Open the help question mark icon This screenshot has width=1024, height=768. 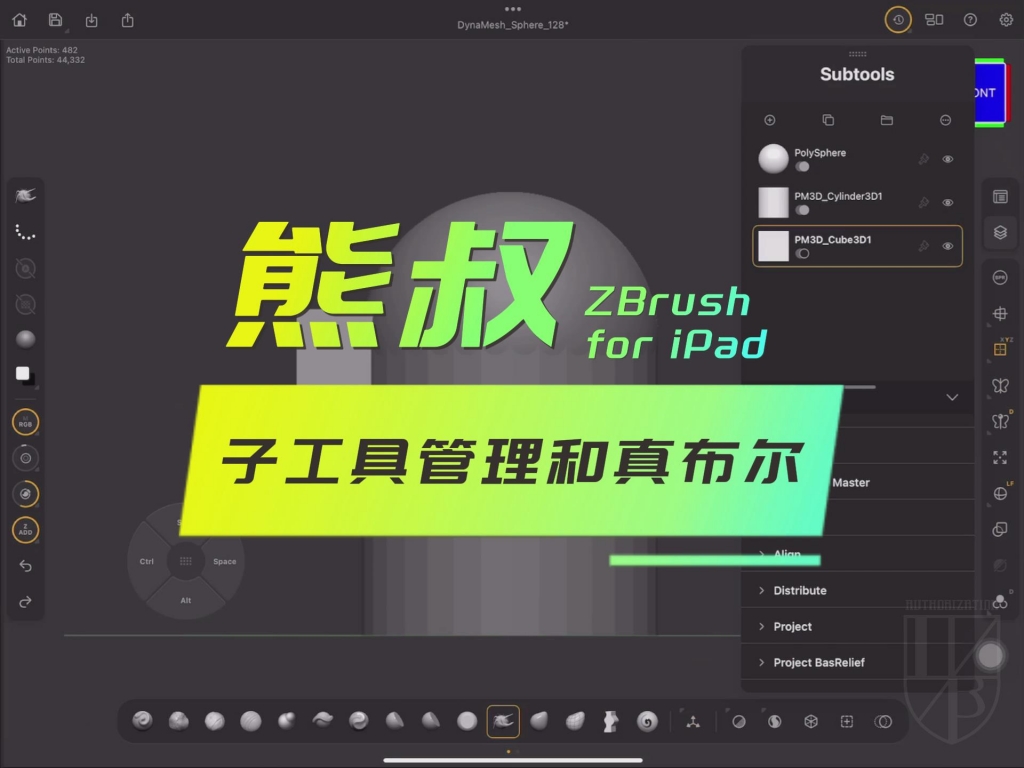(970, 20)
